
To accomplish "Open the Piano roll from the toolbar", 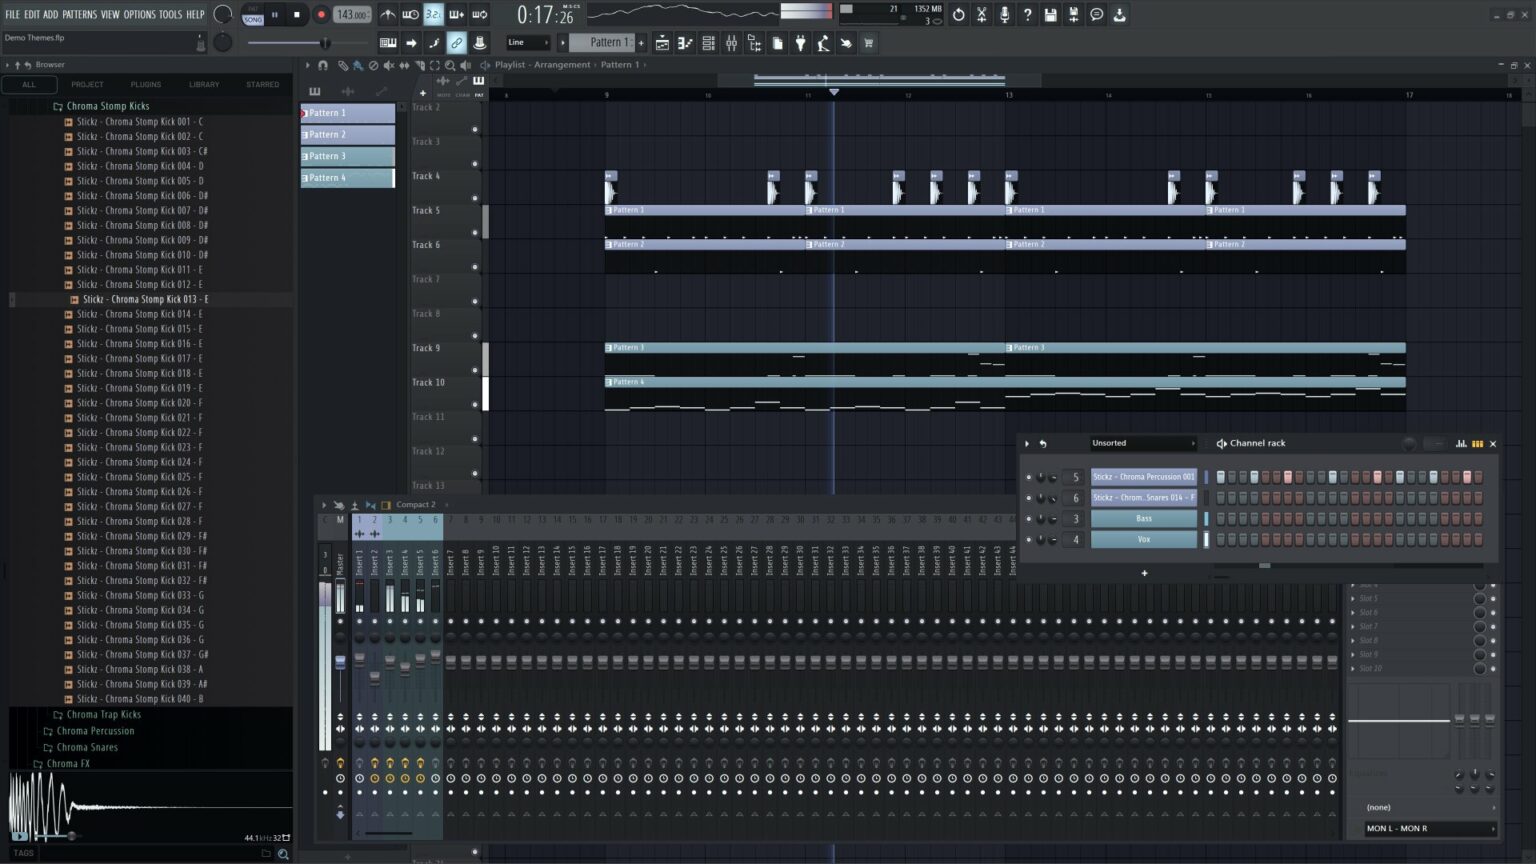I will pos(686,43).
